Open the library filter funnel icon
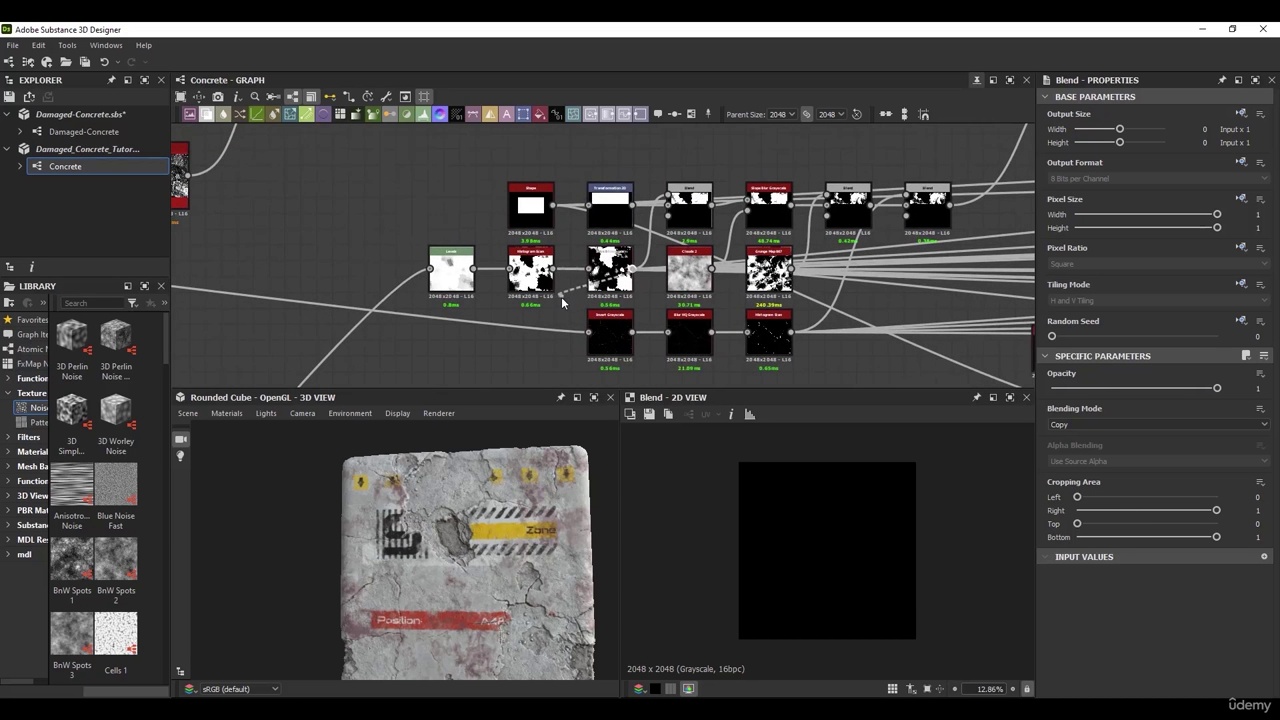1280x720 pixels. (132, 303)
